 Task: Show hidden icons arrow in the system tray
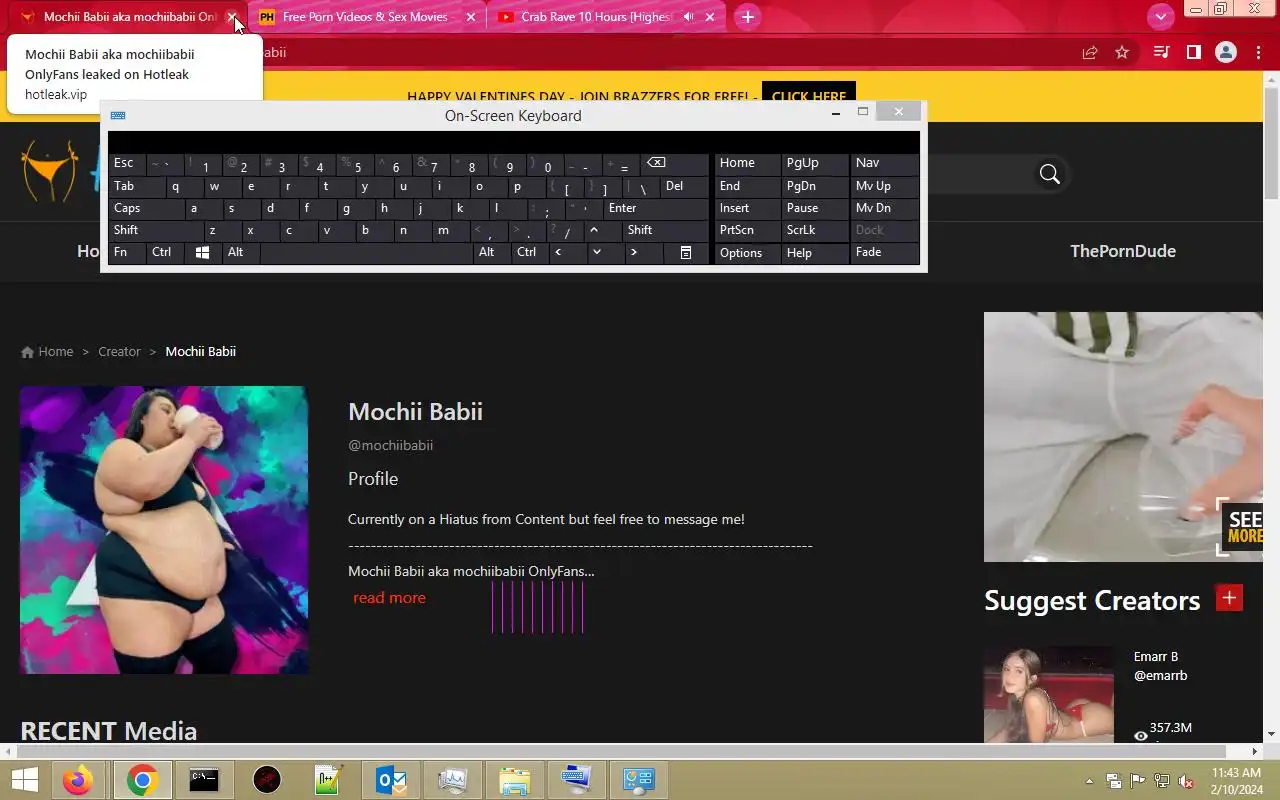click(x=1089, y=781)
